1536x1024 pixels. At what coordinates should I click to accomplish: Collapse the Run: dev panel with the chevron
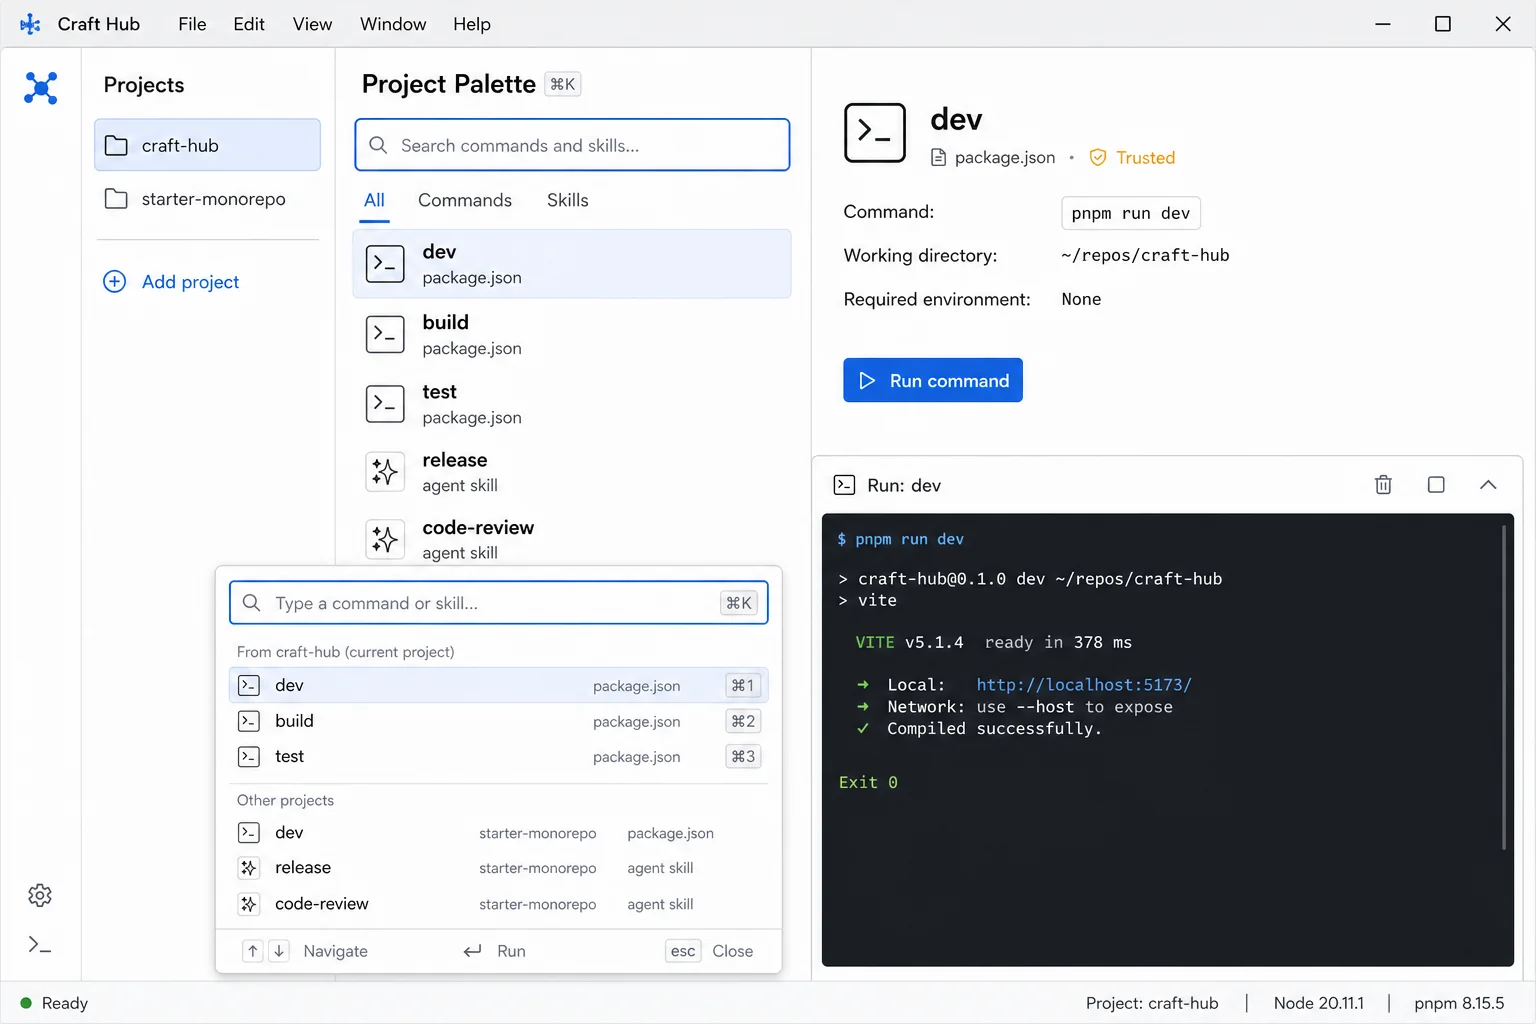click(1488, 485)
